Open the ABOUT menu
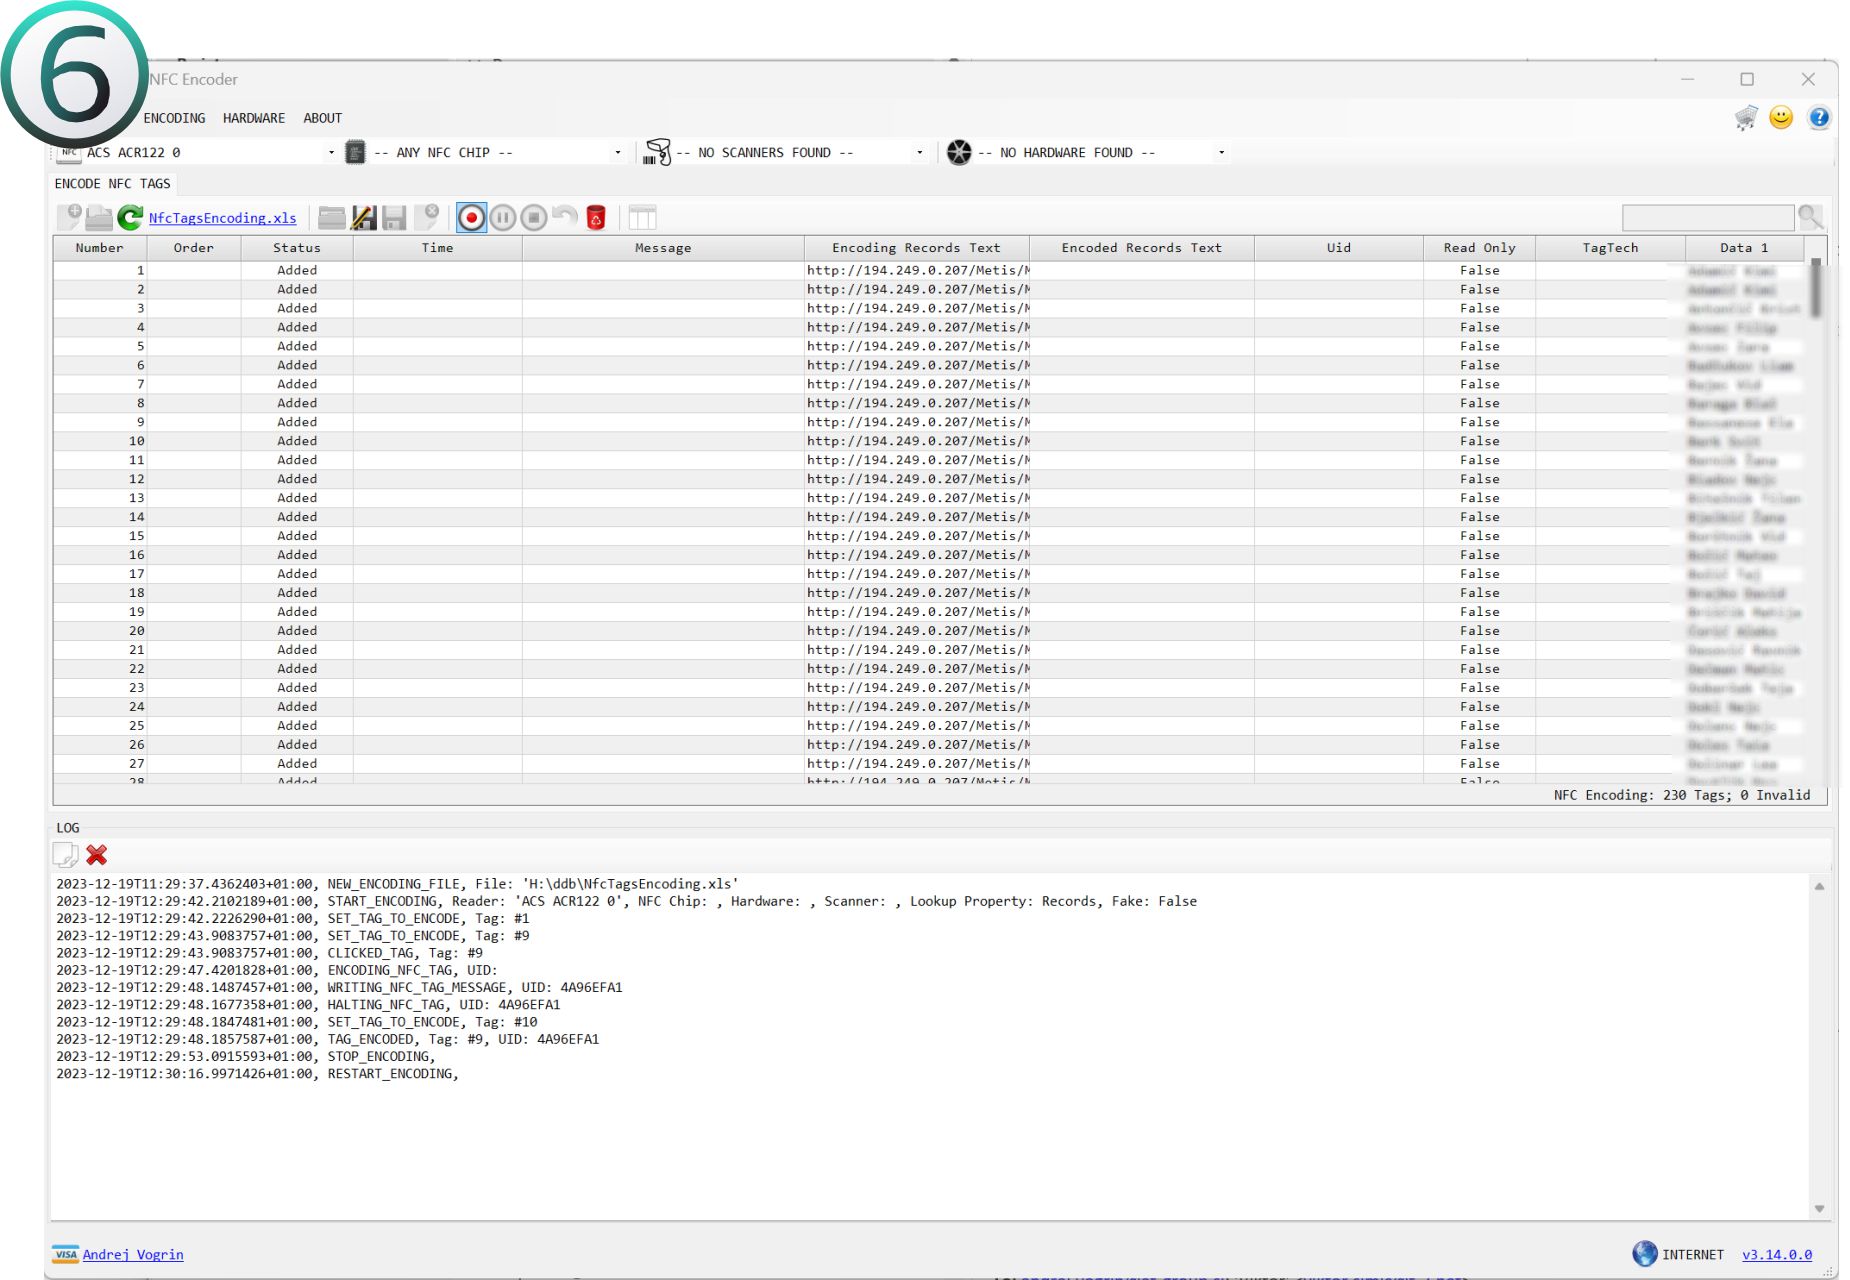This screenshot has width=1850, height=1280. point(322,118)
